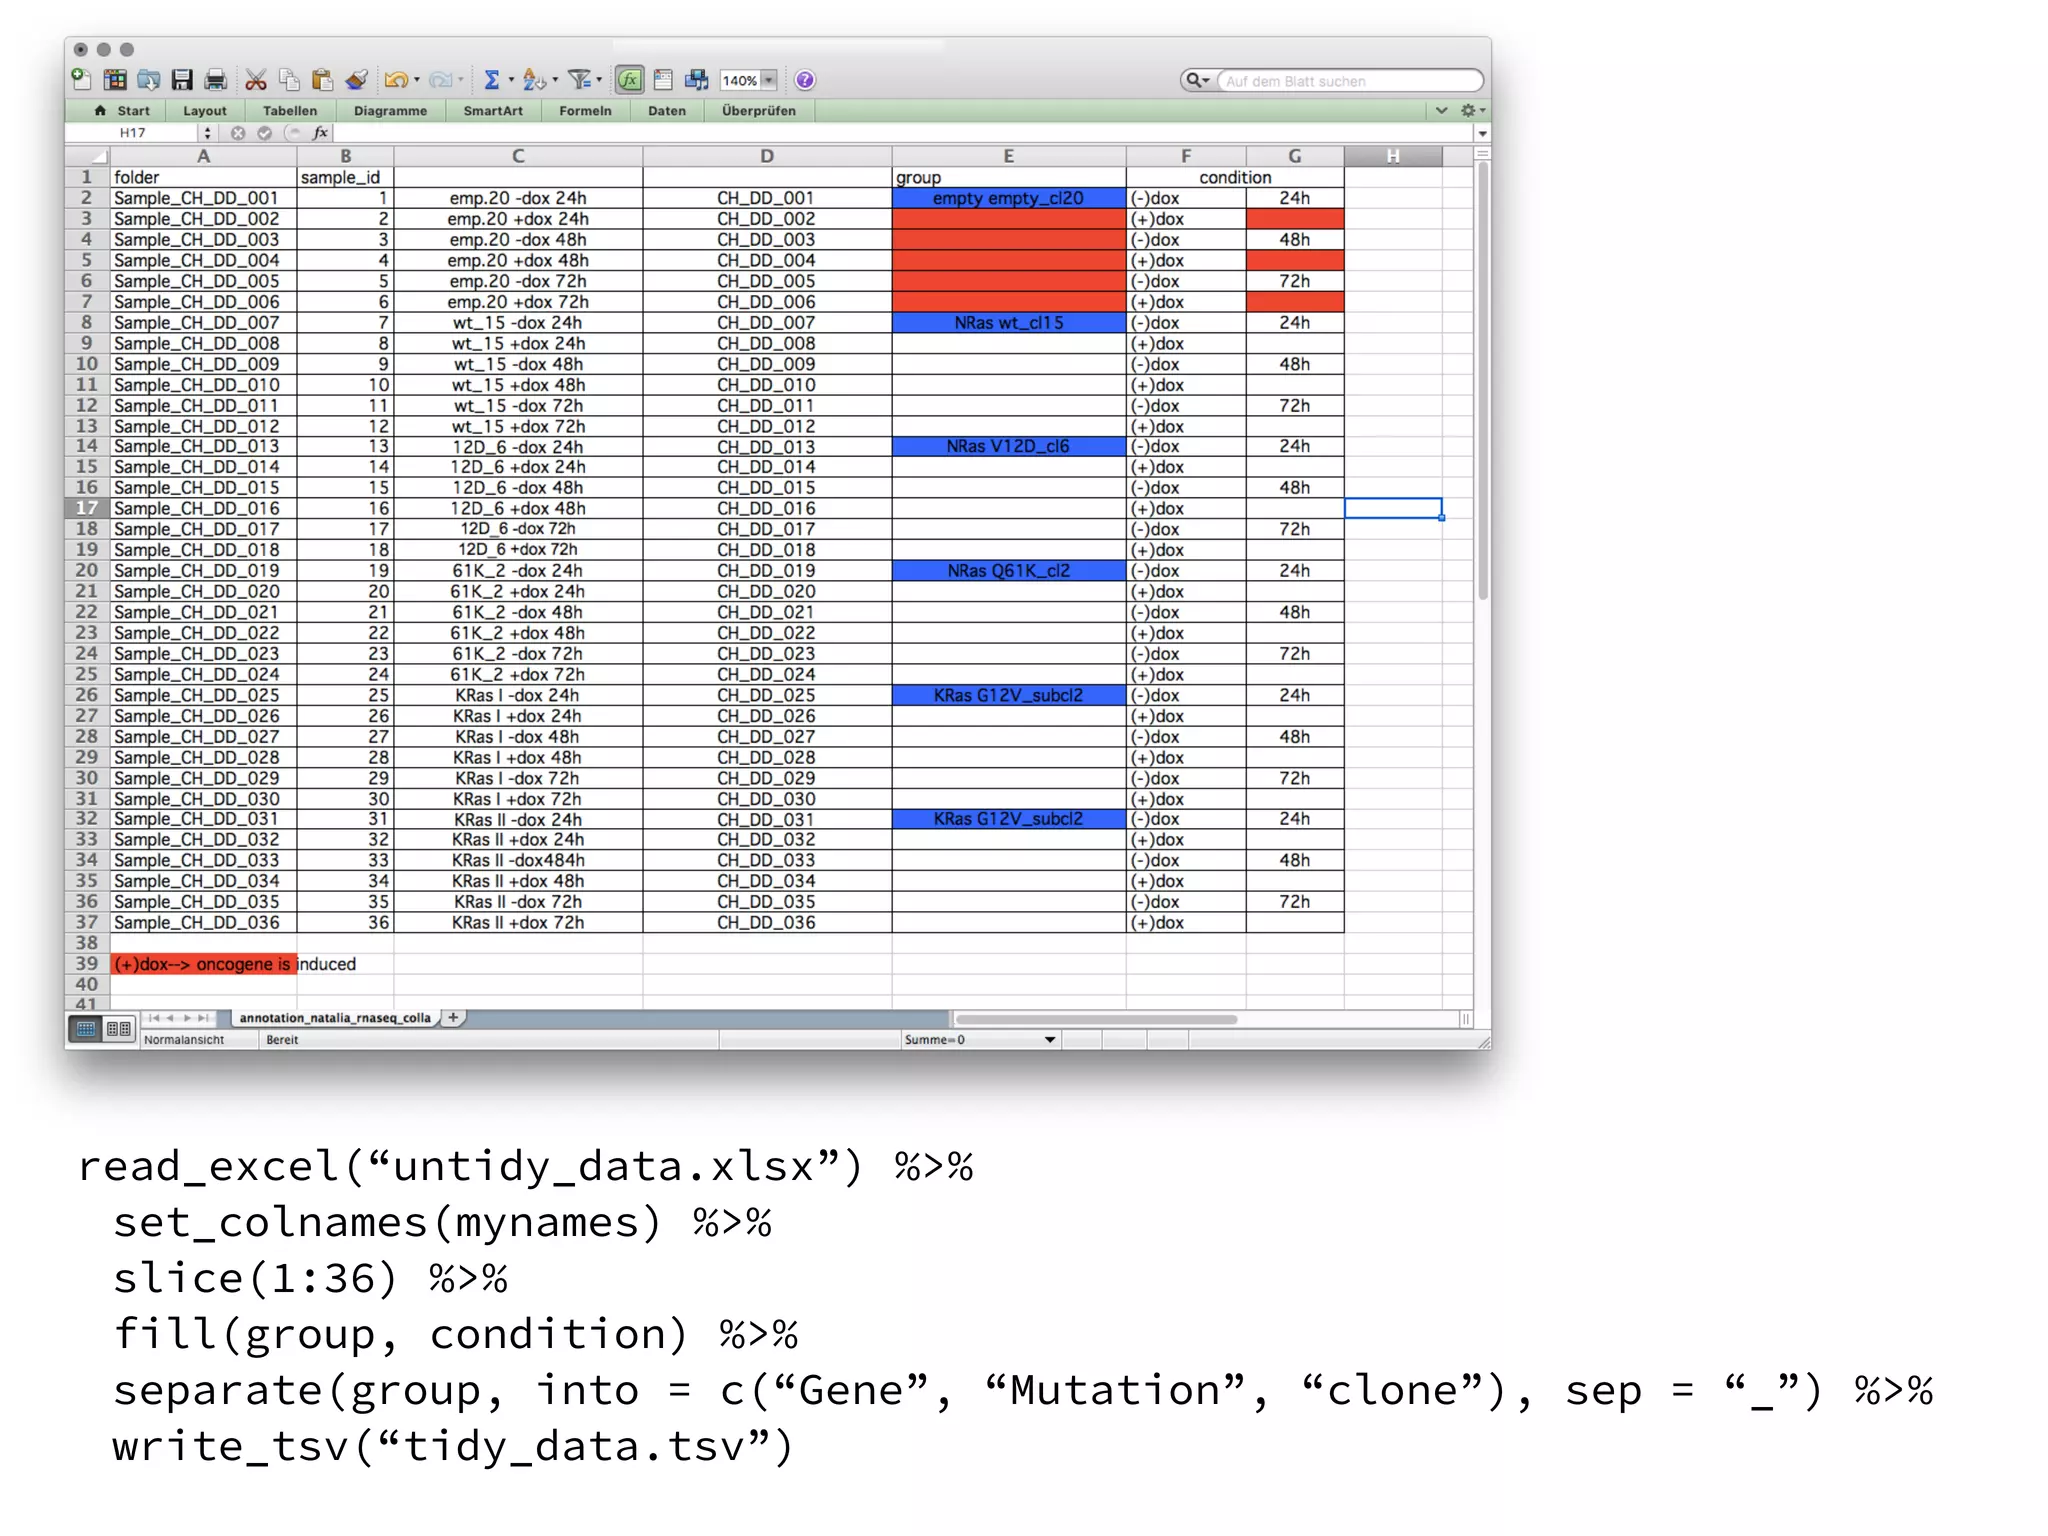Click the greyed redo arrow icon

[x=440, y=80]
